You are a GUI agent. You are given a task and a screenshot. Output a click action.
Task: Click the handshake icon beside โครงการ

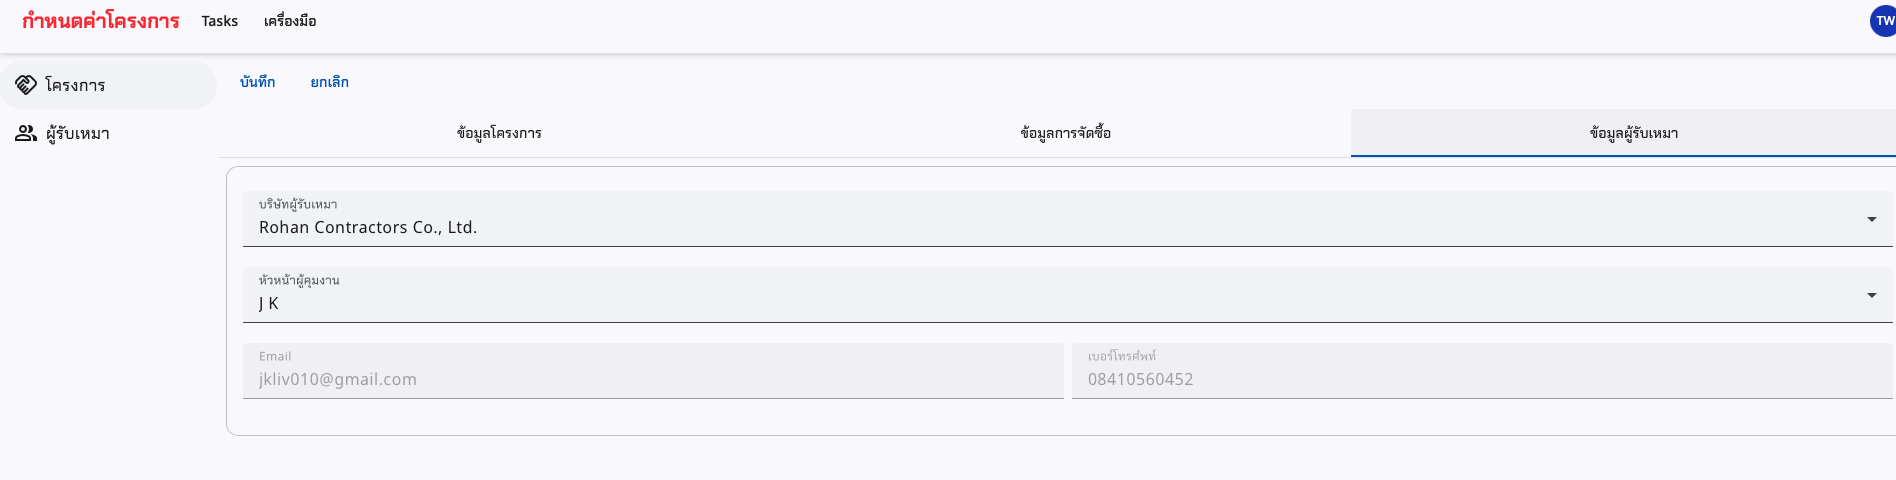pyautogui.click(x=26, y=85)
